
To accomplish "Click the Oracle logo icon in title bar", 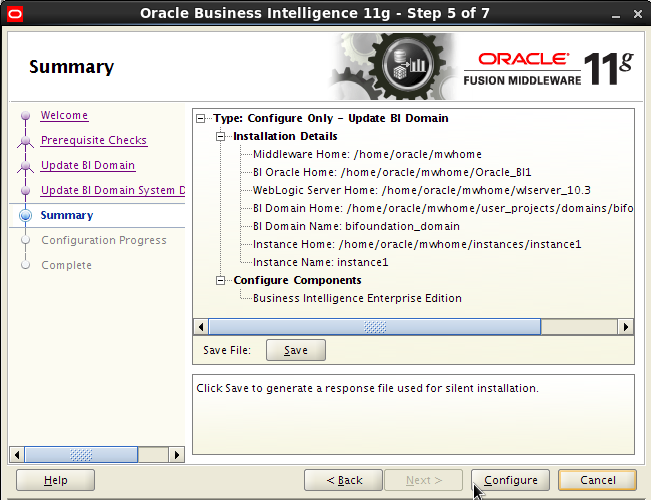I will [x=15, y=14].
